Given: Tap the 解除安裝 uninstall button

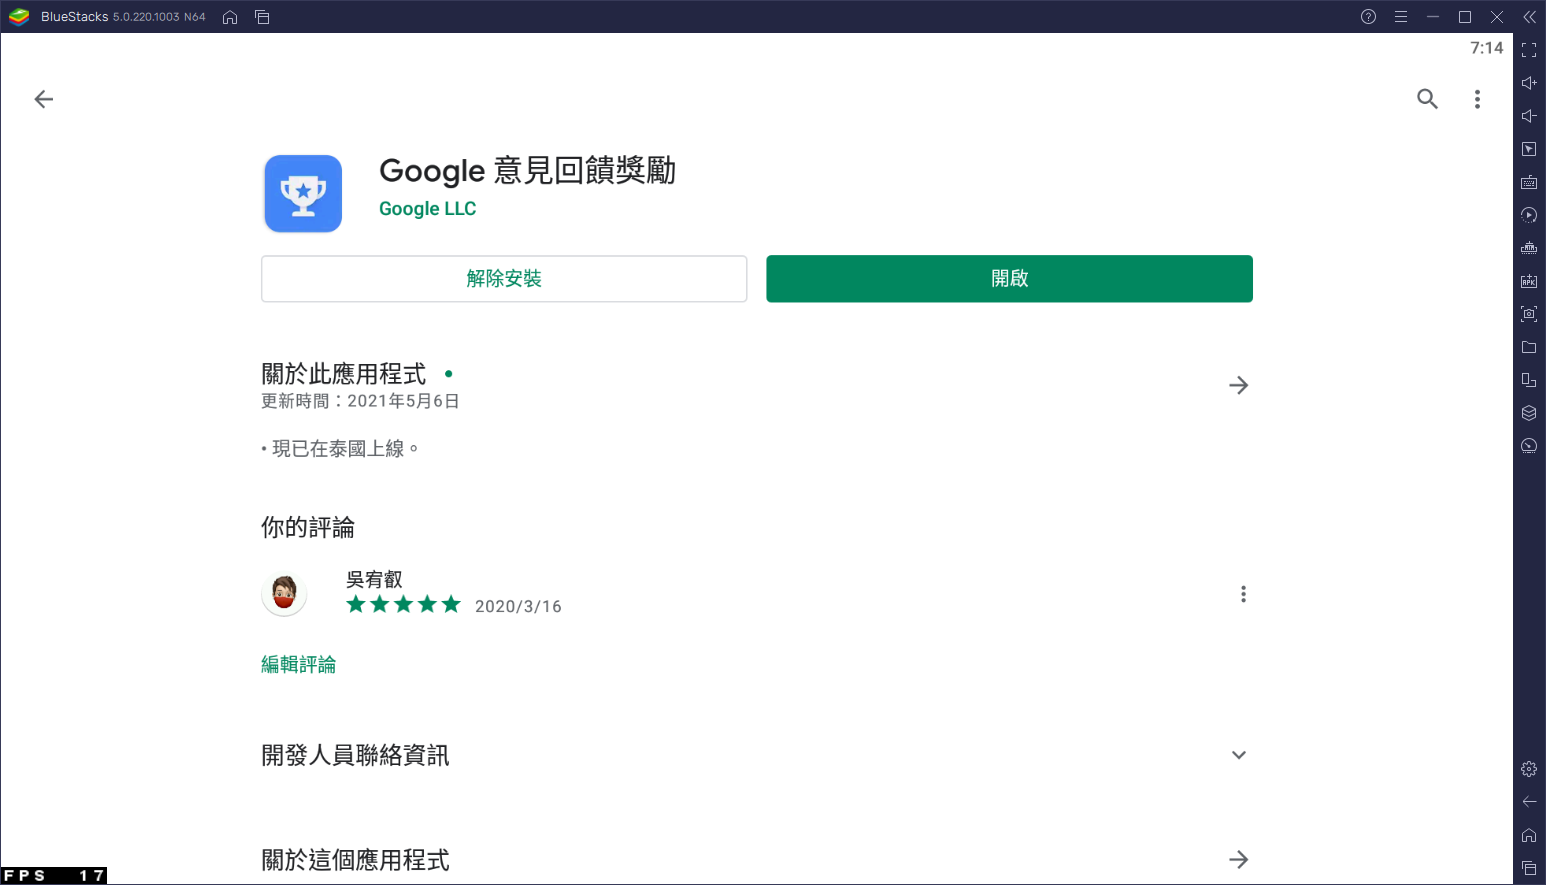Looking at the screenshot, I should coord(504,279).
